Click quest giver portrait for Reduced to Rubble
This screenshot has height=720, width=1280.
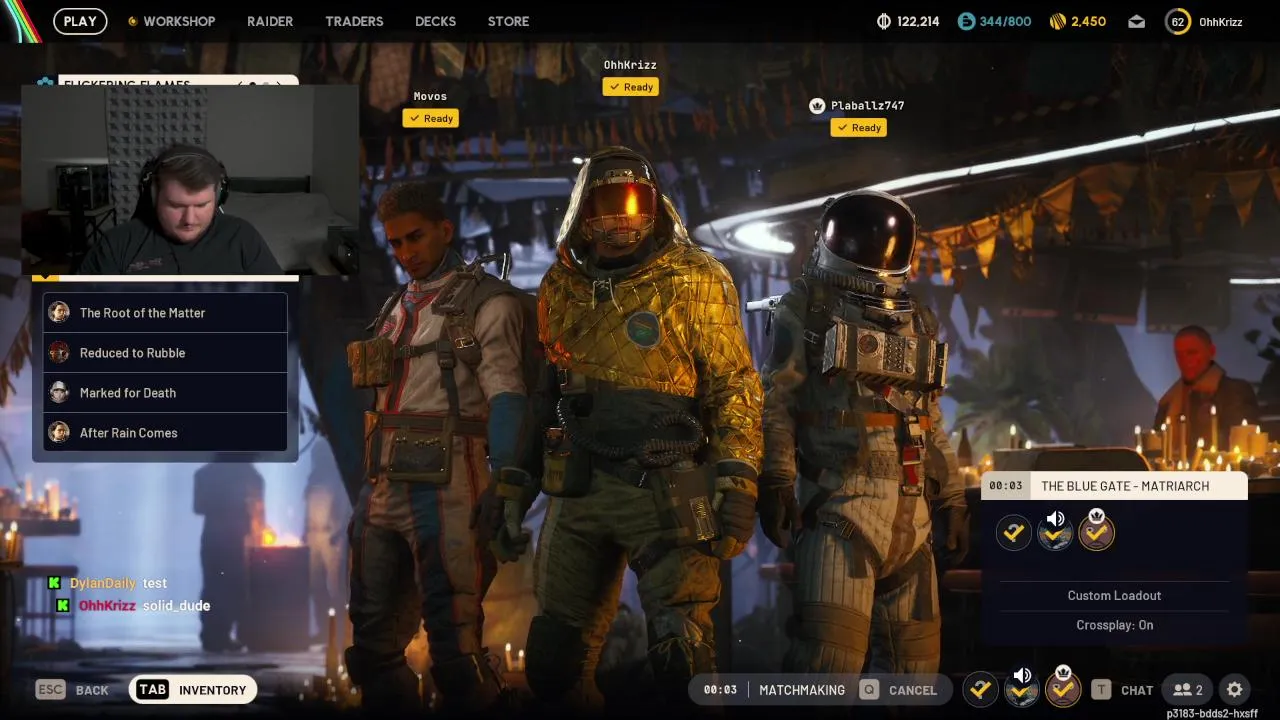[x=59, y=352]
